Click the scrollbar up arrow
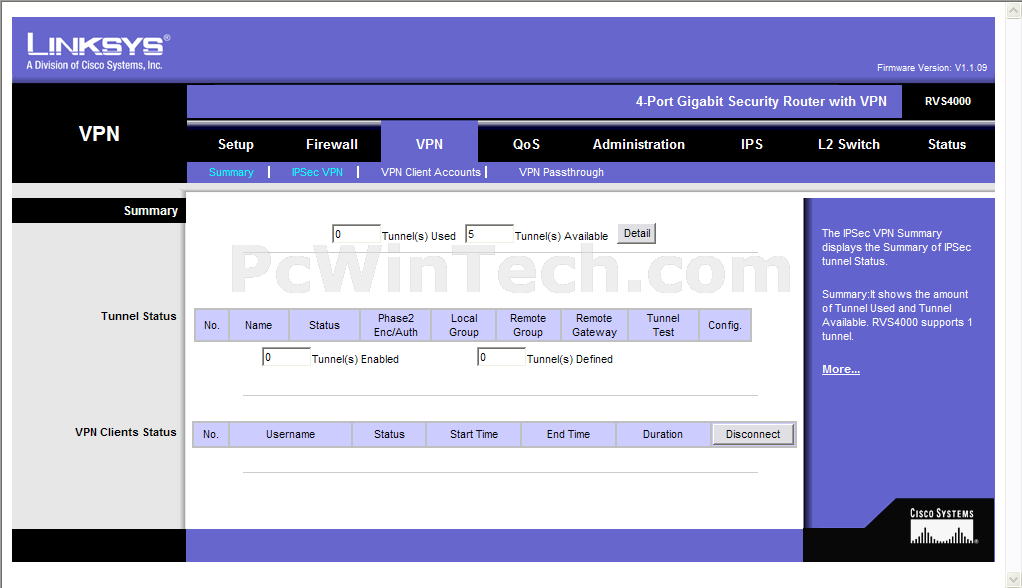 coord(1014,9)
